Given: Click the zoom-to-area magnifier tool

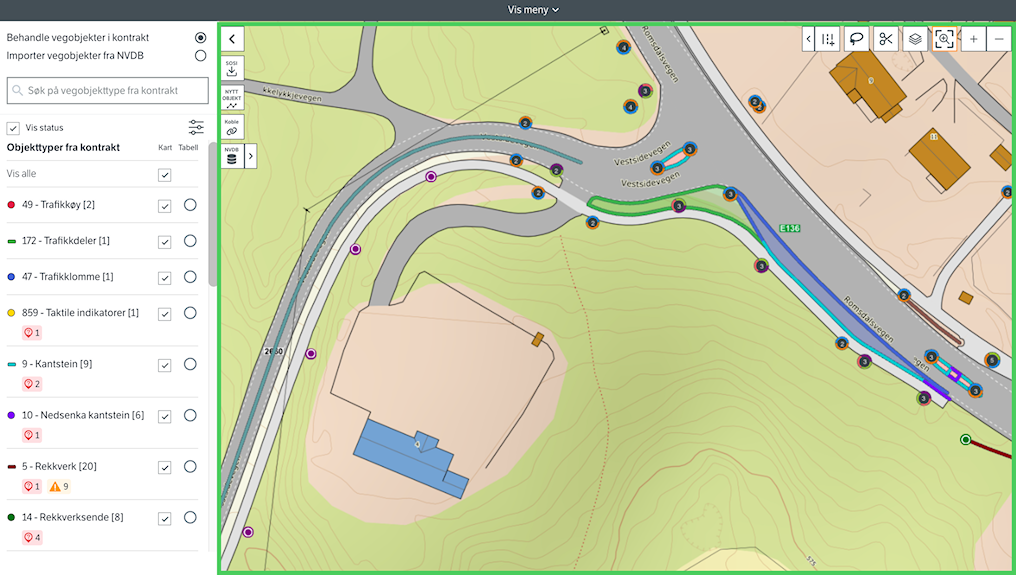Looking at the screenshot, I should point(944,39).
